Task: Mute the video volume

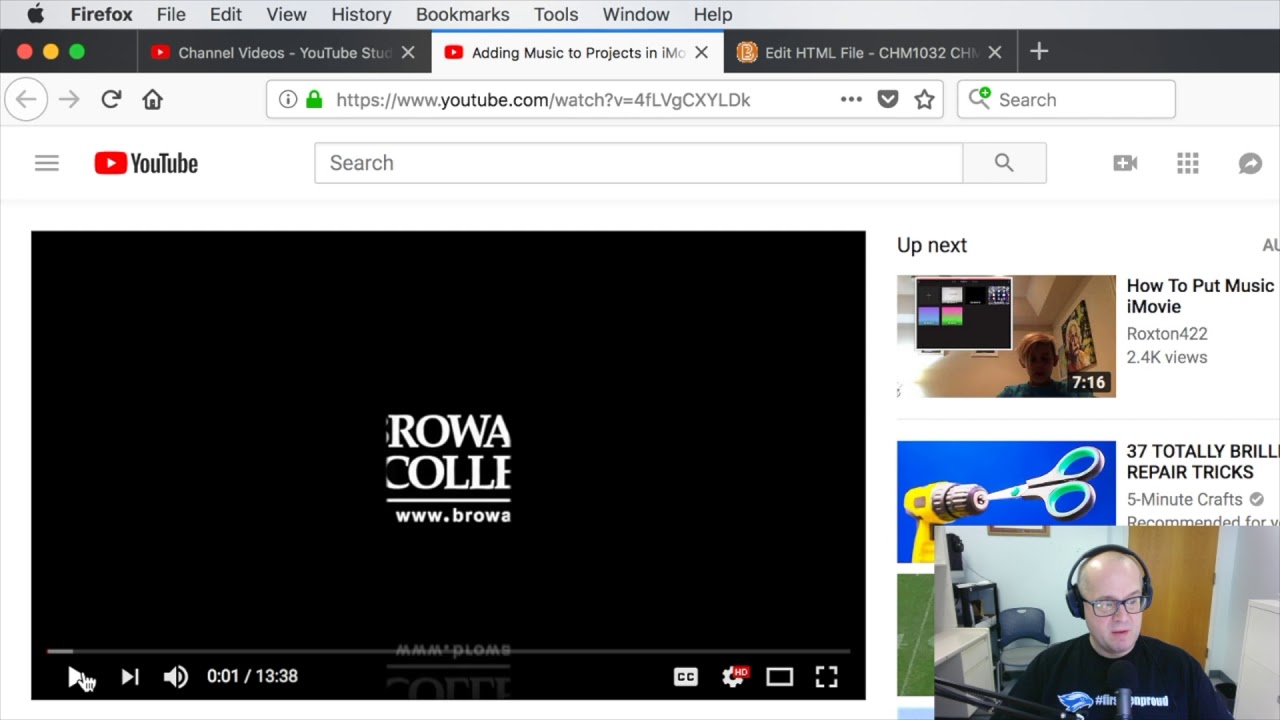Action: [x=175, y=677]
